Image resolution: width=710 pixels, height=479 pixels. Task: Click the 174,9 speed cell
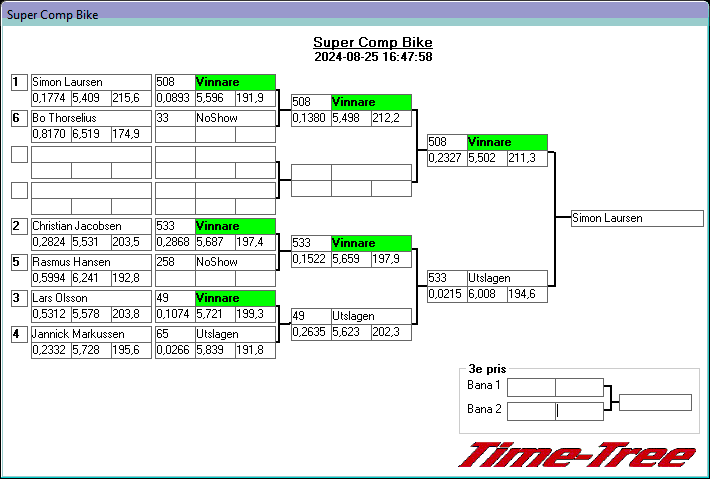pos(131,134)
